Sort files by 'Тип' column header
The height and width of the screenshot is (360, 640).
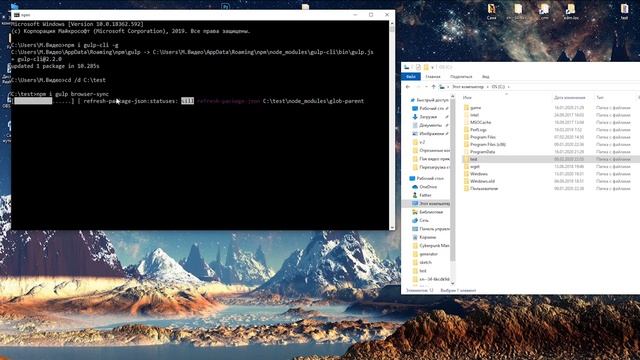600,98
